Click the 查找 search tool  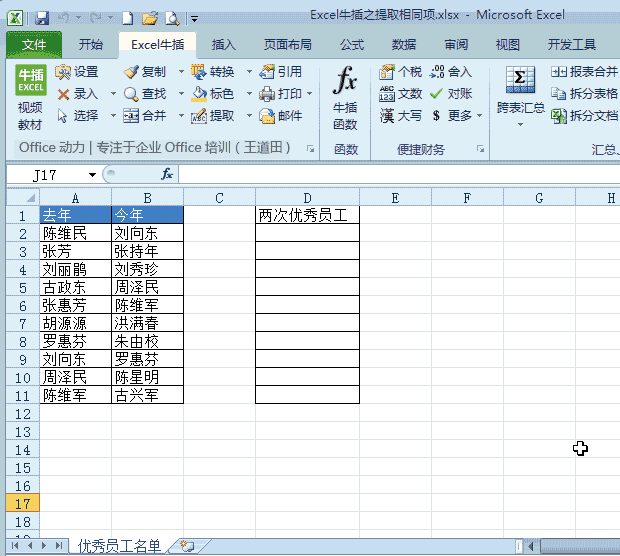click(145, 94)
